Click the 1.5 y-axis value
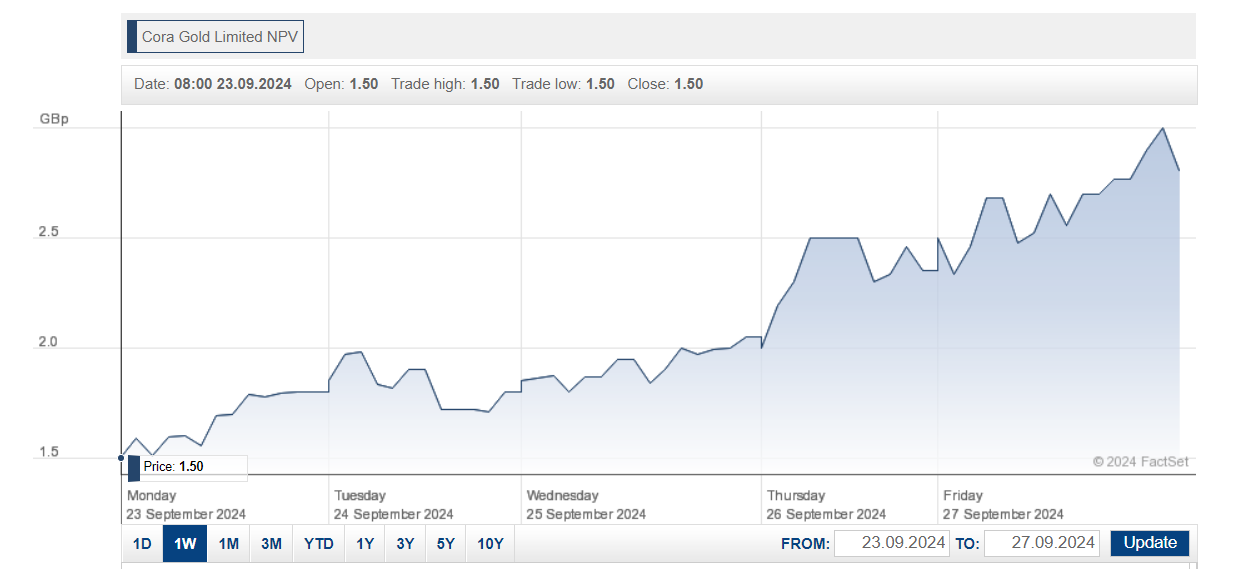 point(49,452)
